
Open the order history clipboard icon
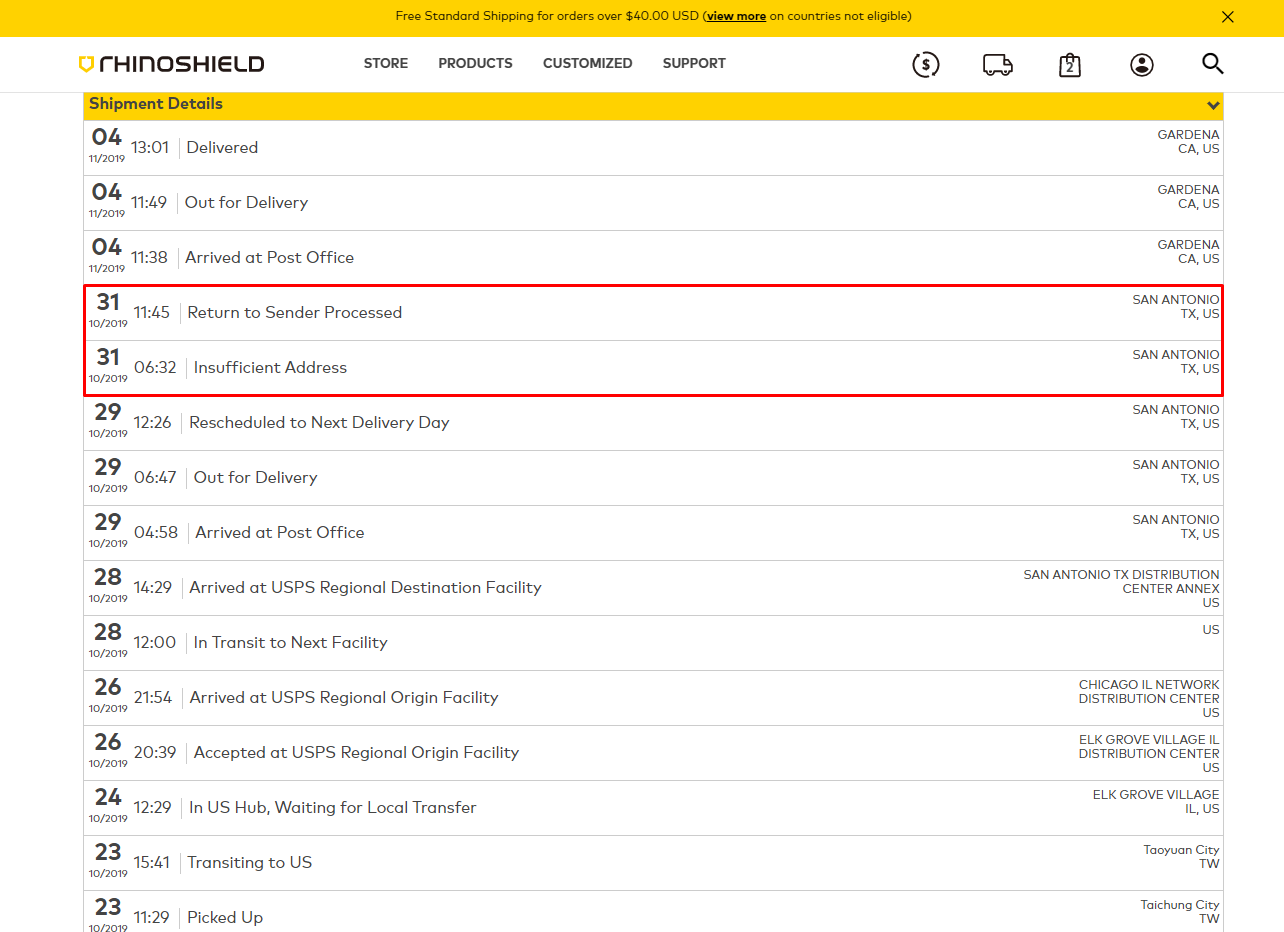pyautogui.click(x=1069, y=64)
